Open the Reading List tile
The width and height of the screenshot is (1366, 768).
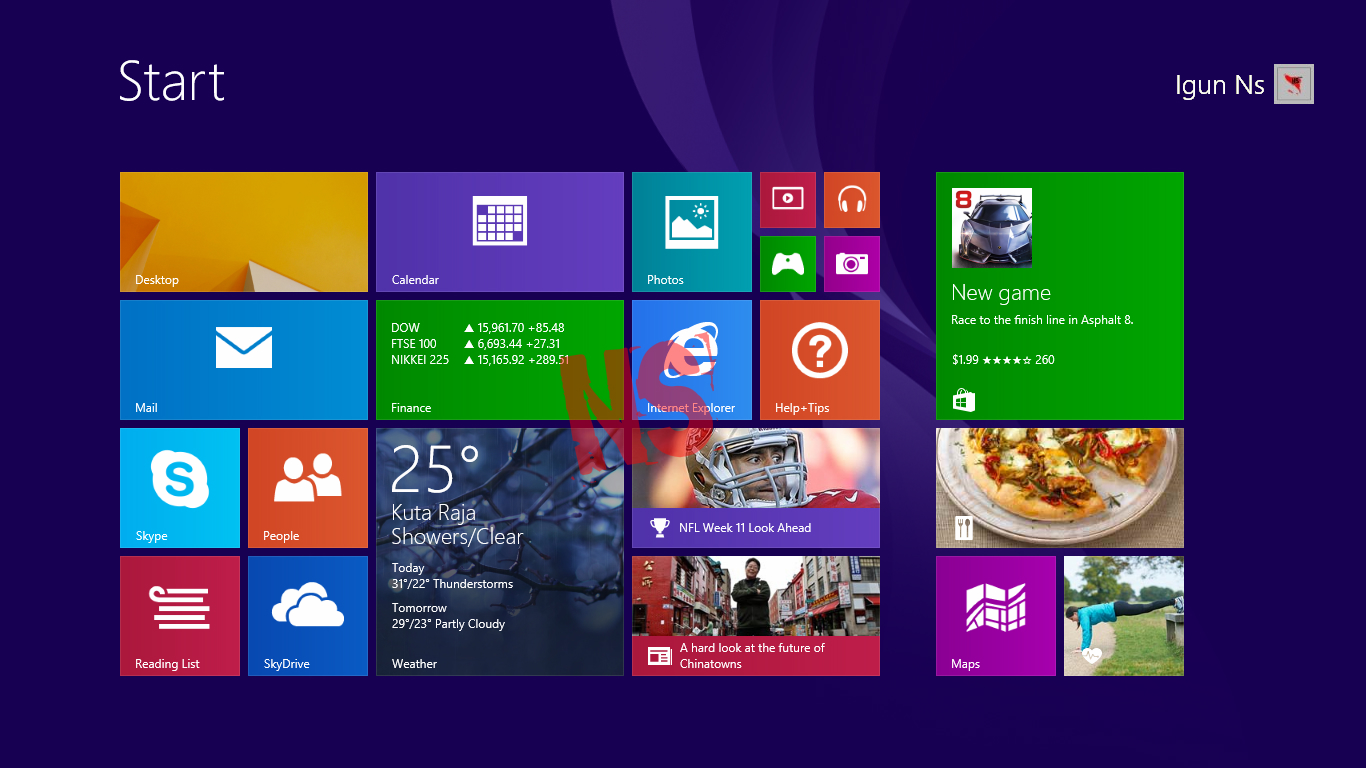[180, 616]
